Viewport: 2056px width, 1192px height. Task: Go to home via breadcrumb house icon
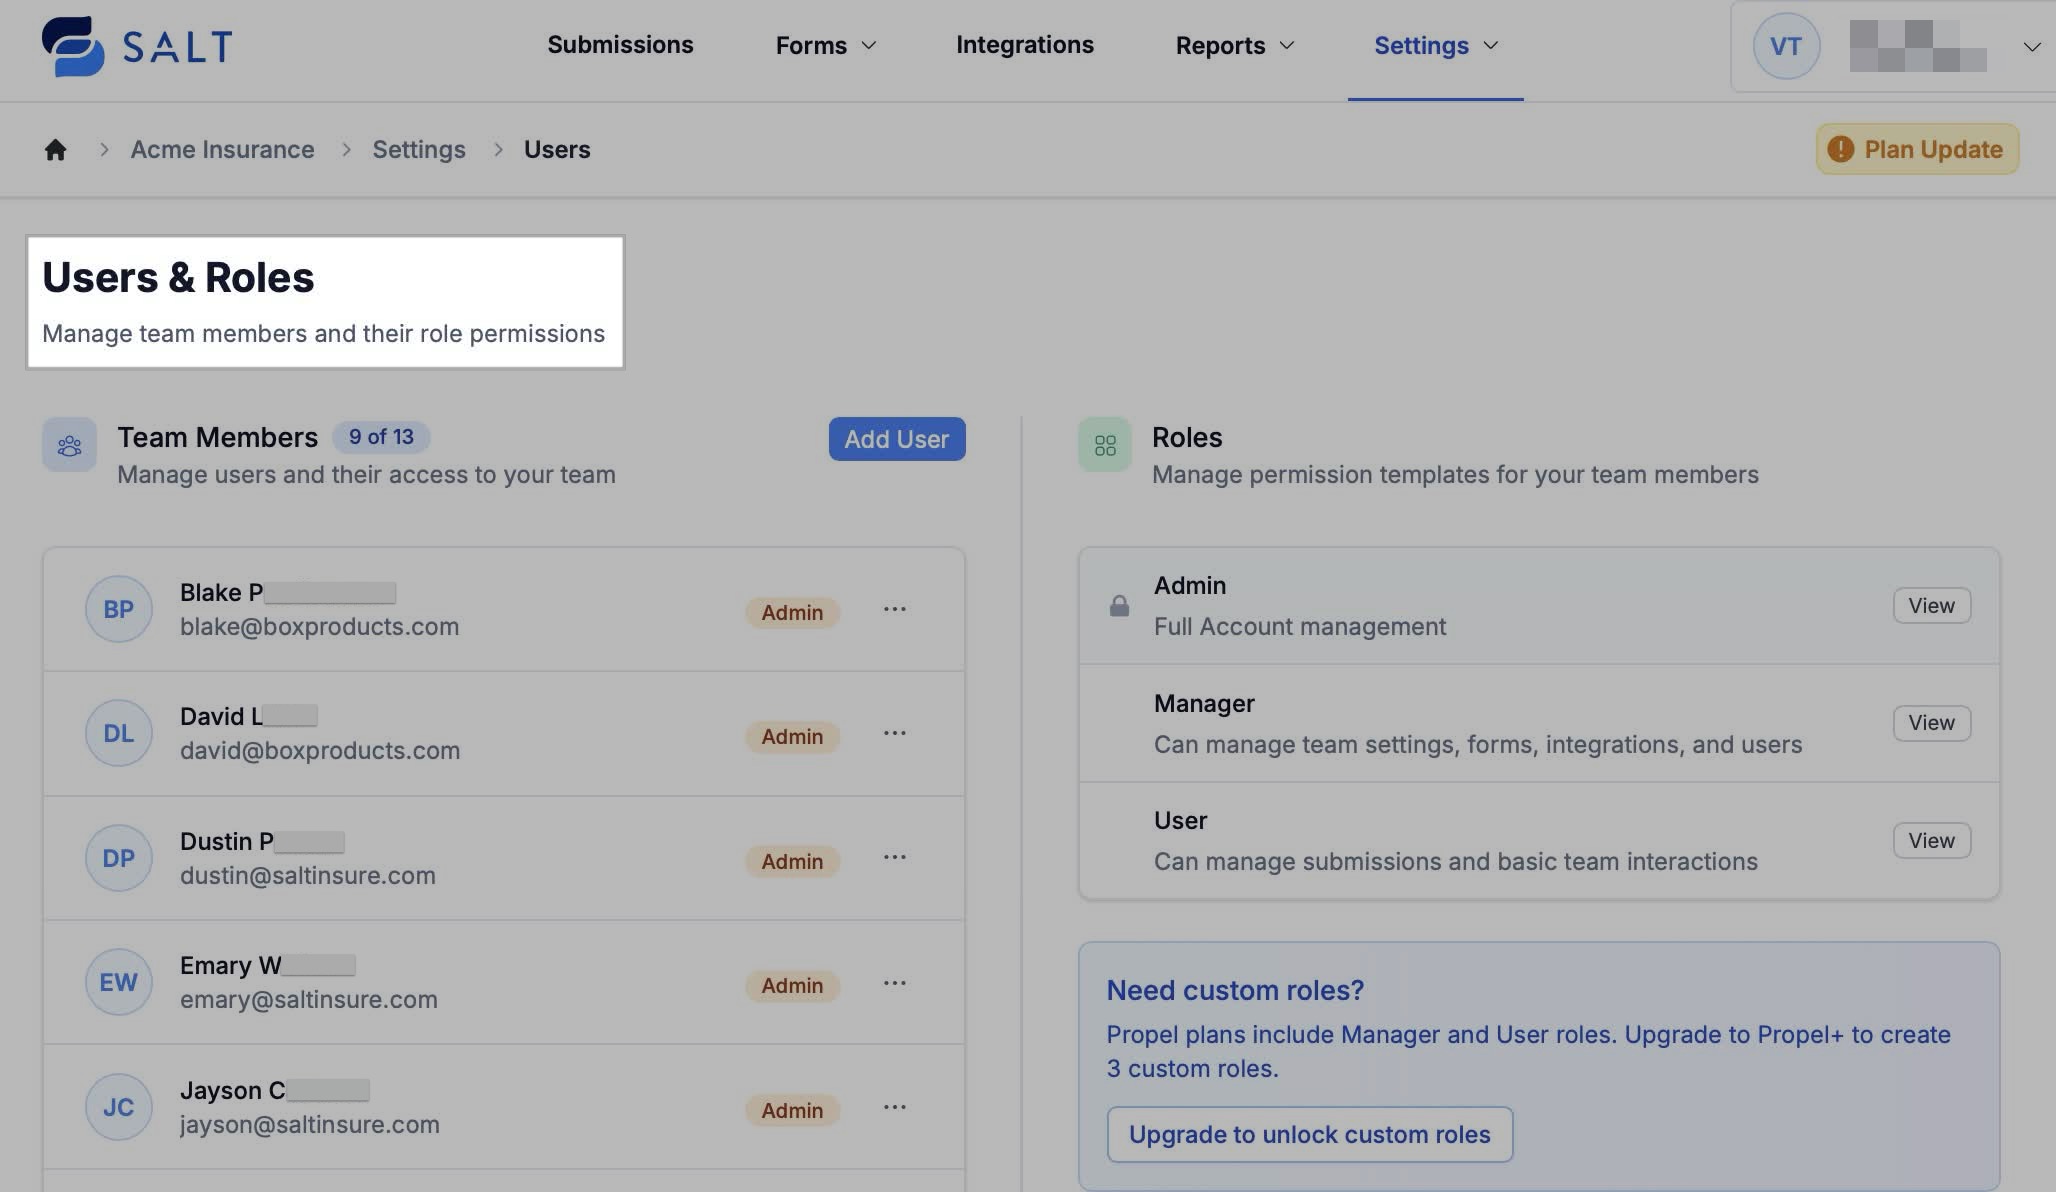(x=55, y=150)
